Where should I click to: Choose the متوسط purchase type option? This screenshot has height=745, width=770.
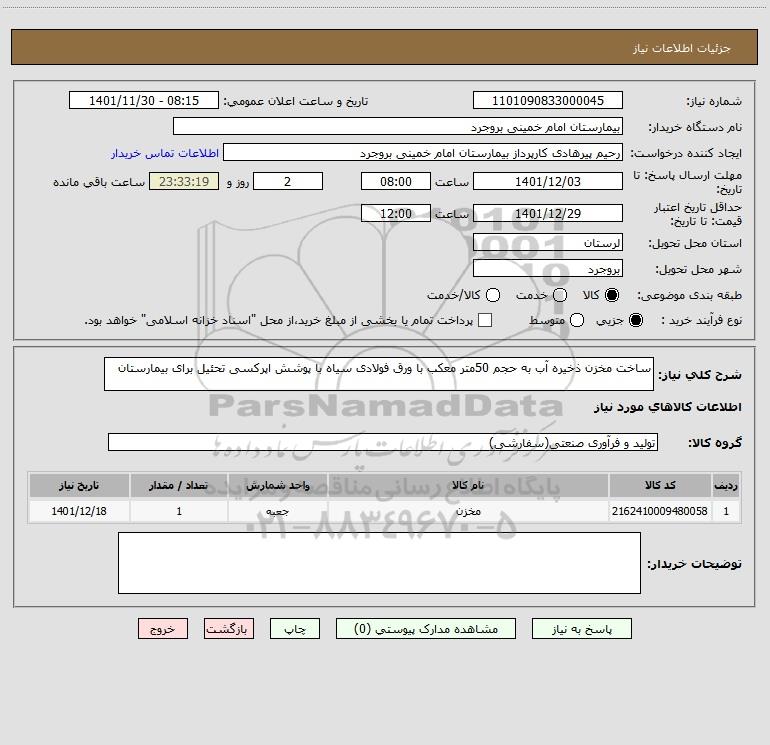pos(577,320)
